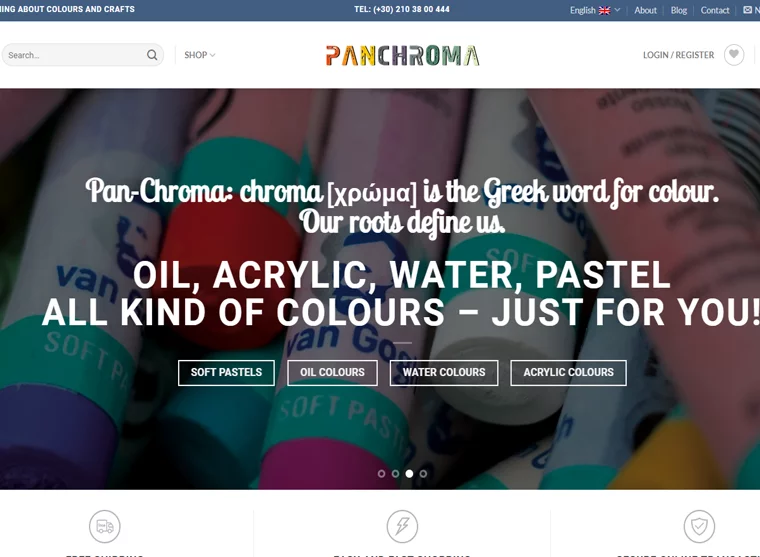Click the UK flag language icon

[604, 10]
